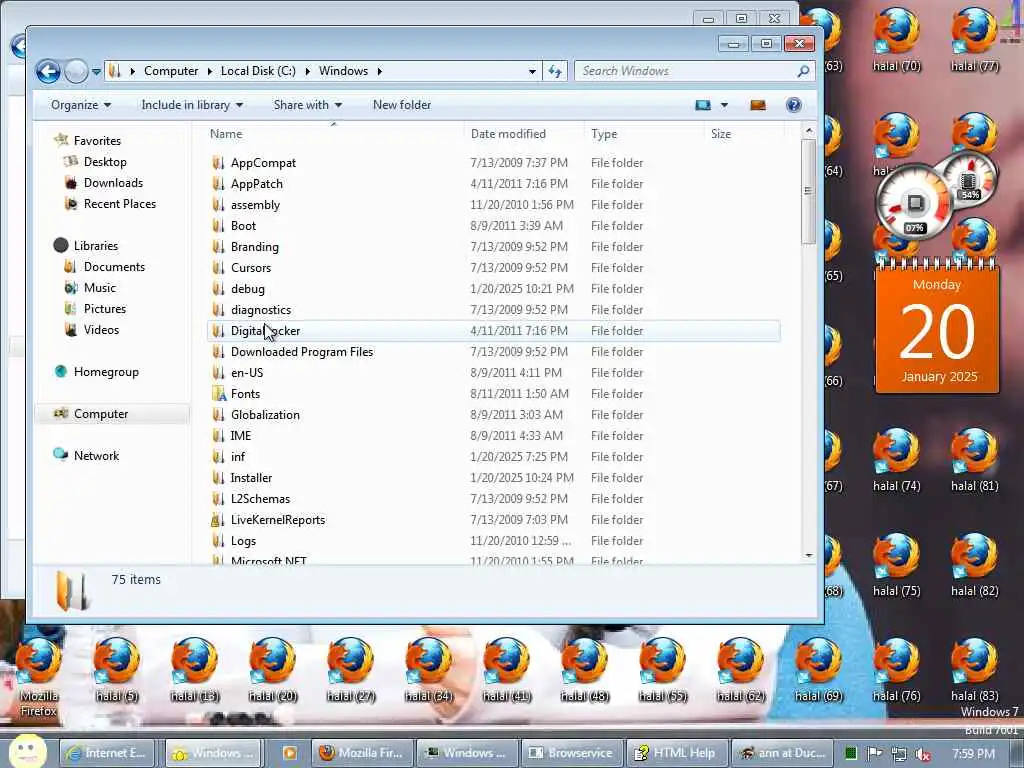Change view with the views icon
The height and width of the screenshot is (768, 1024).
pyautogui.click(x=703, y=105)
